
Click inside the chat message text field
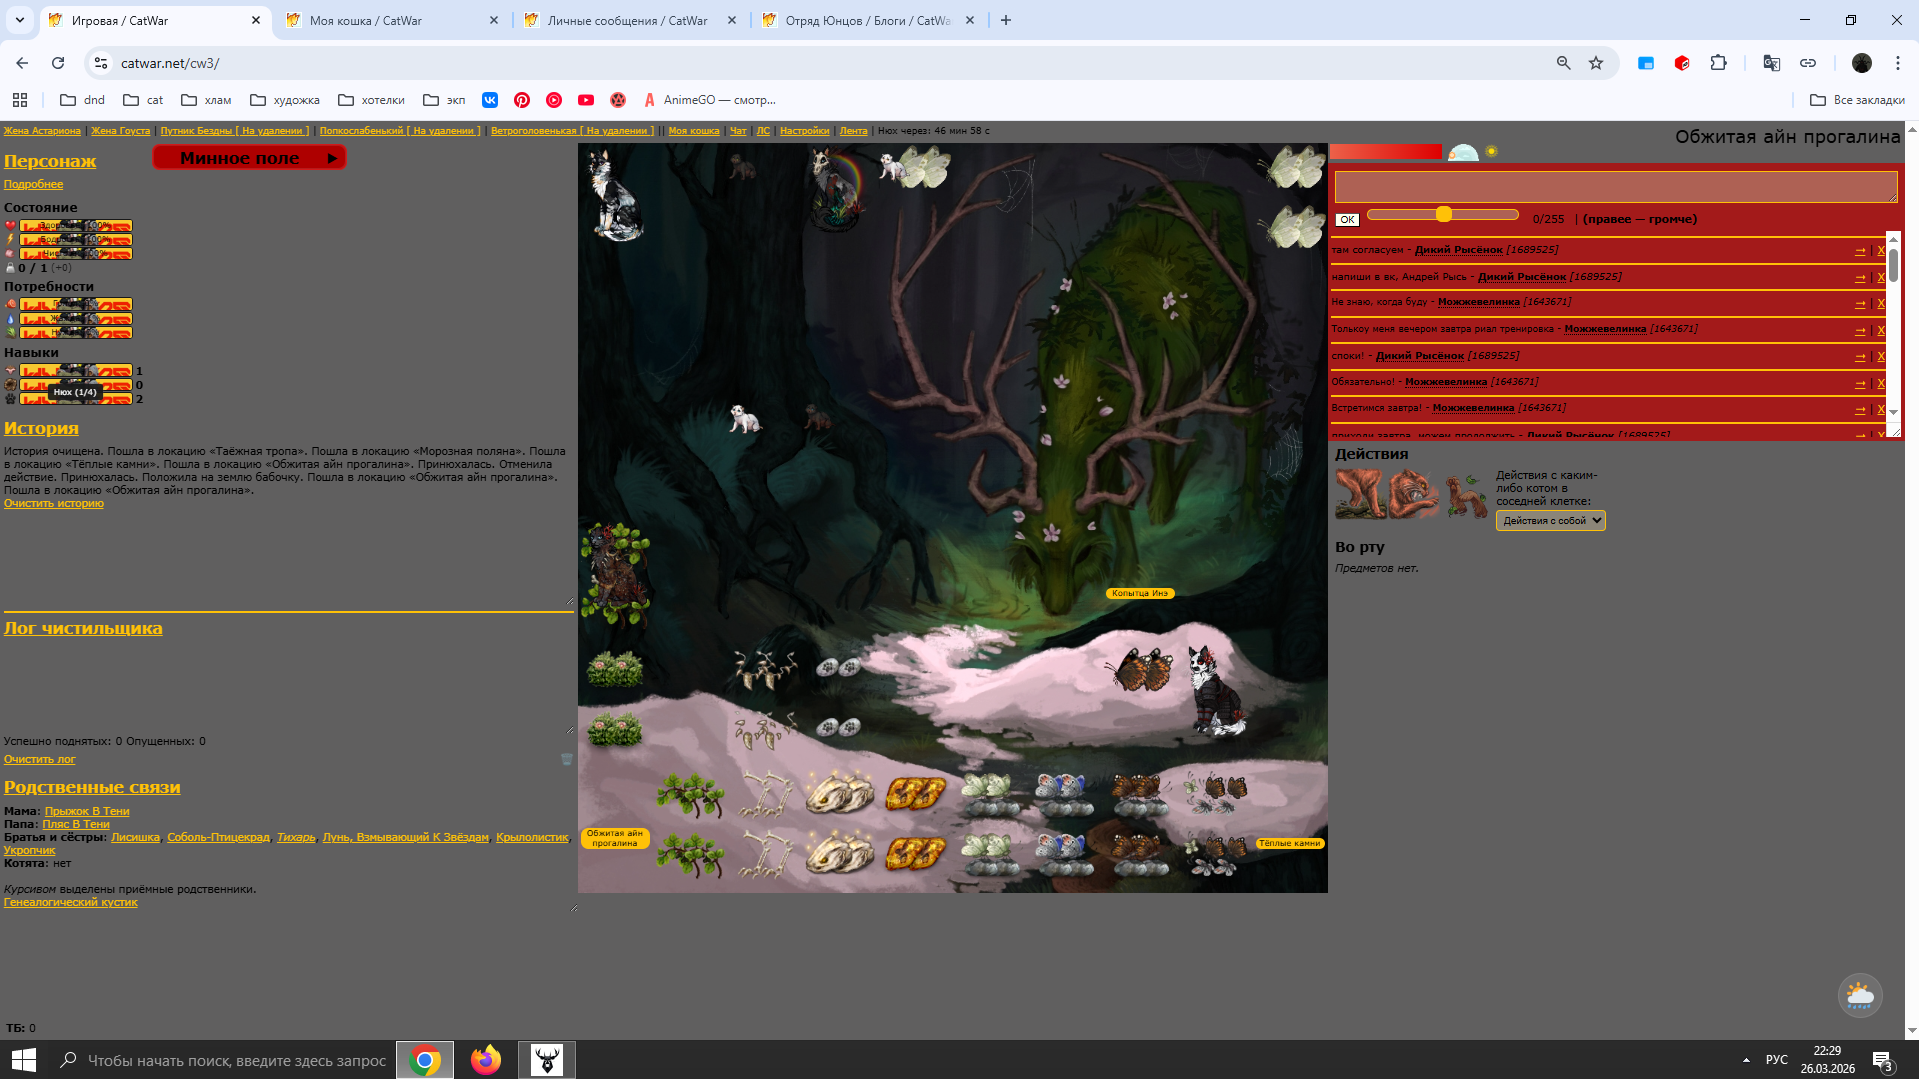1615,186
